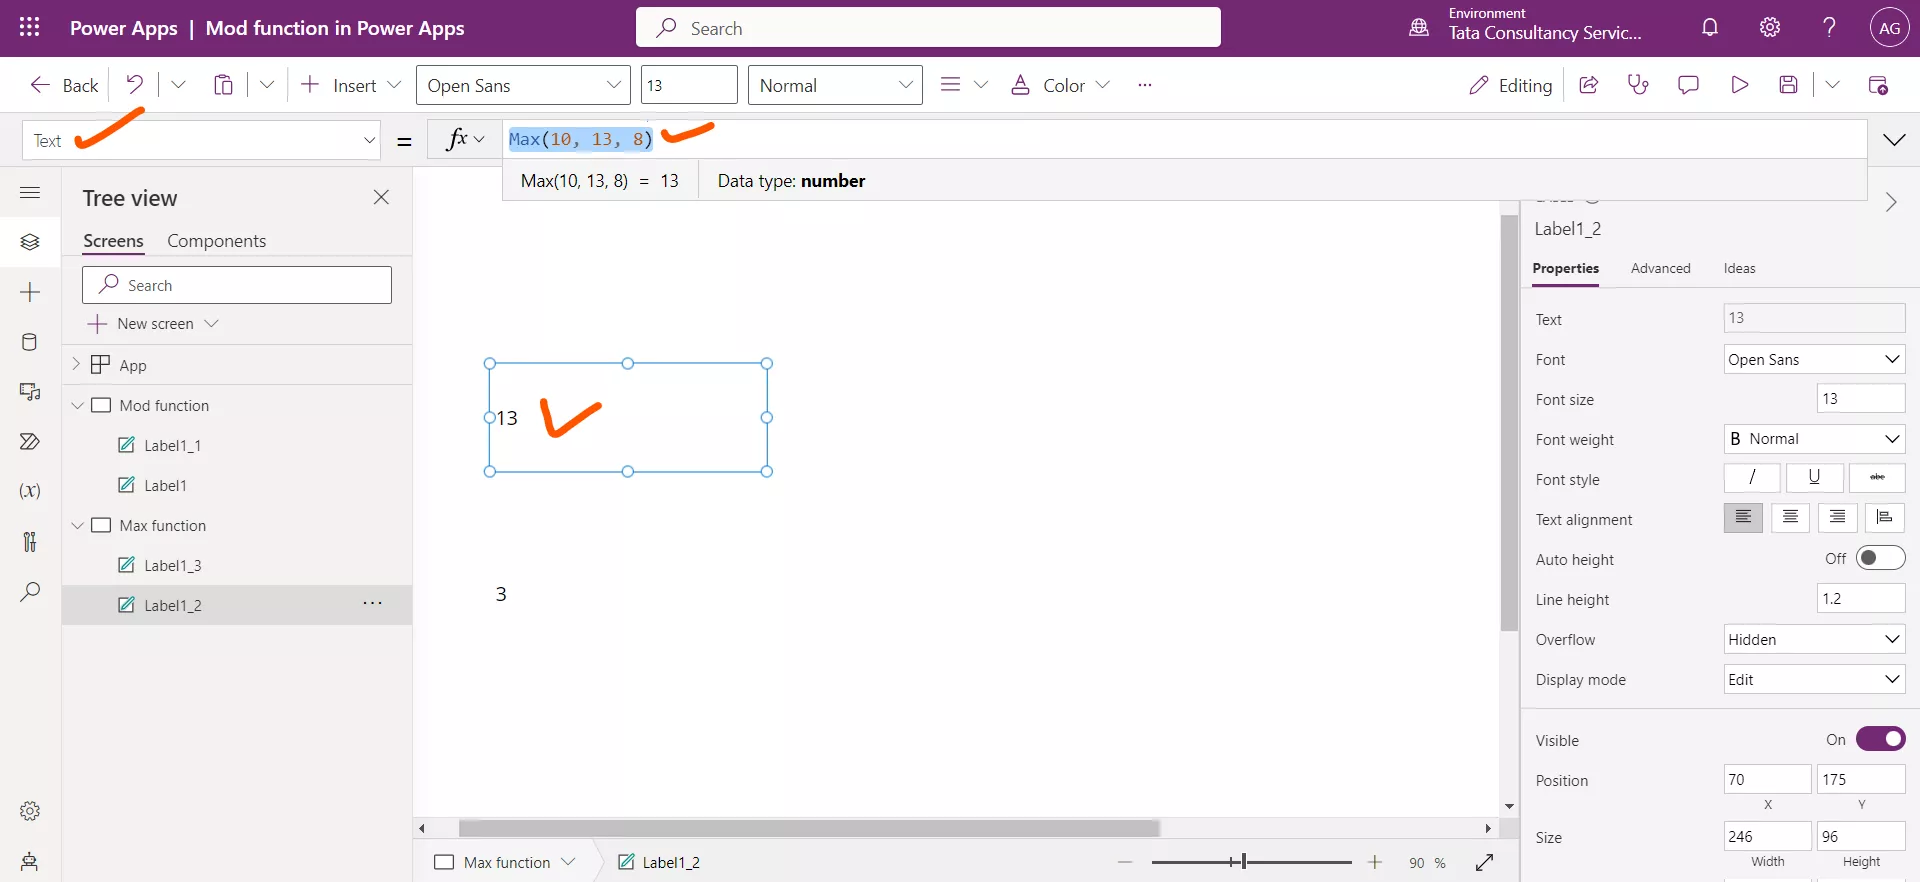
Task: Open the virtual agent icon at the bottom left
Action: (30, 861)
